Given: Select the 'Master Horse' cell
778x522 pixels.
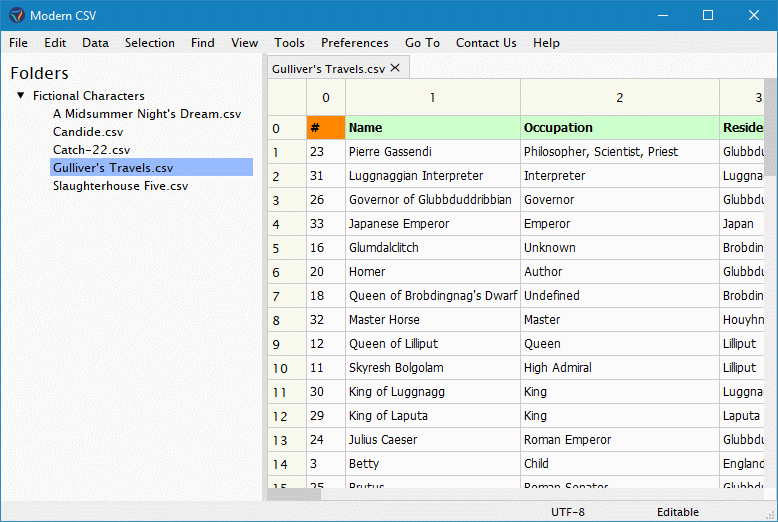Looking at the screenshot, I should [433, 320].
